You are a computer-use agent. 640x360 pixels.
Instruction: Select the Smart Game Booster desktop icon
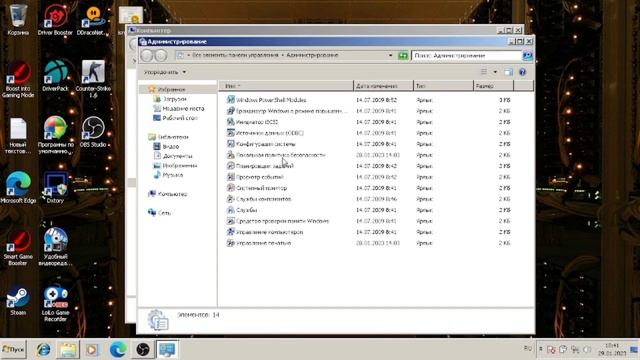(x=18, y=248)
